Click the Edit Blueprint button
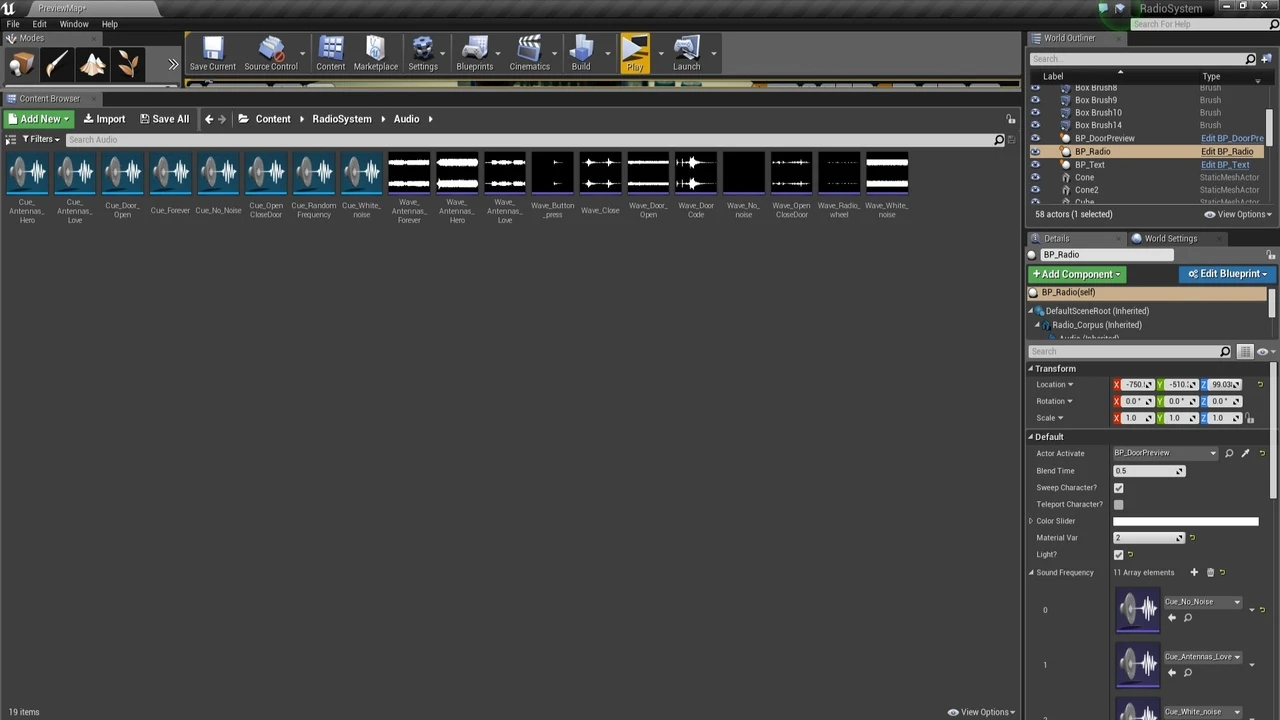The width and height of the screenshot is (1280, 720). [1227, 274]
